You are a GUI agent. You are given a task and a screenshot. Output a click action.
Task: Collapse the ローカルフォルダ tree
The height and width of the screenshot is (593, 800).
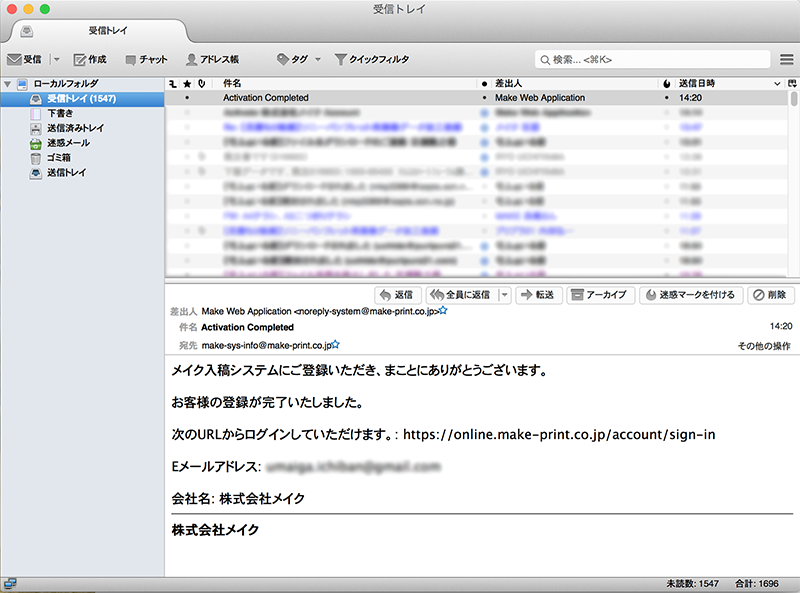click(7, 84)
